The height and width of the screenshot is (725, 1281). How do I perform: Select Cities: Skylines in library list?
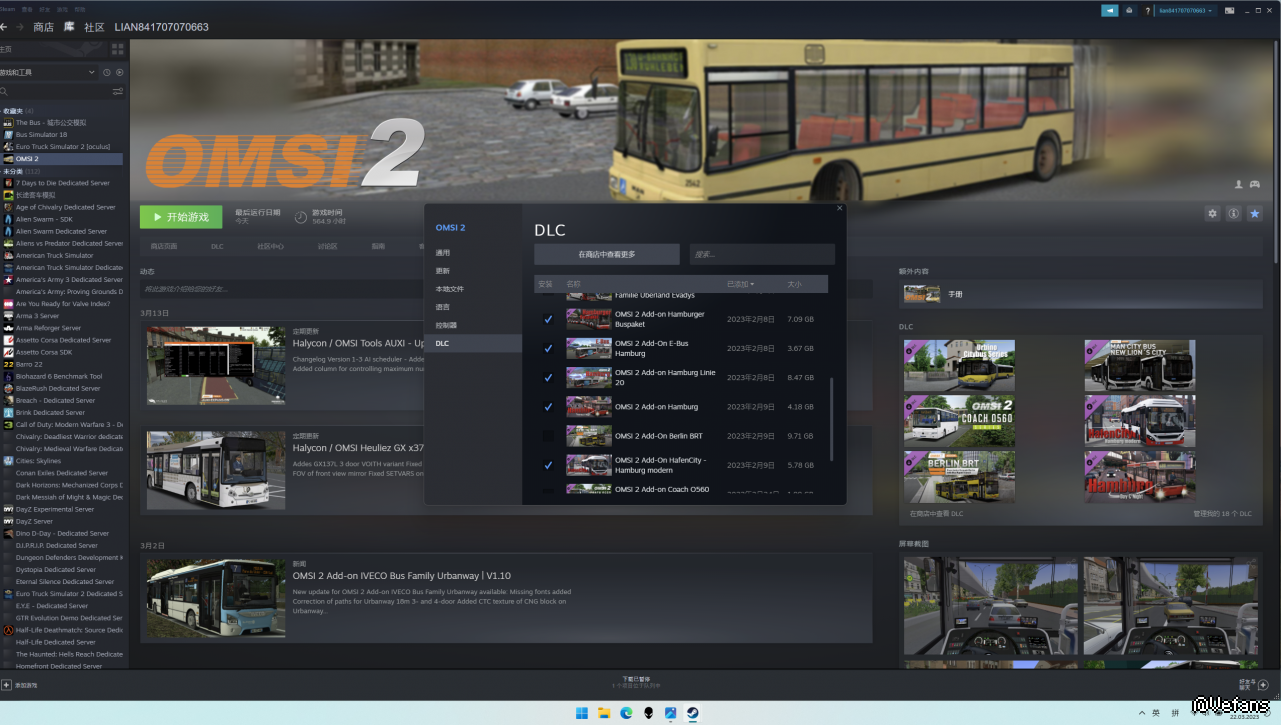(x=62, y=461)
